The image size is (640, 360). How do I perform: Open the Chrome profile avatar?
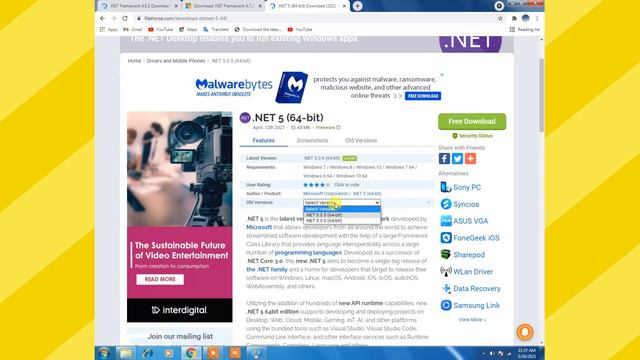[x=526, y=18]
